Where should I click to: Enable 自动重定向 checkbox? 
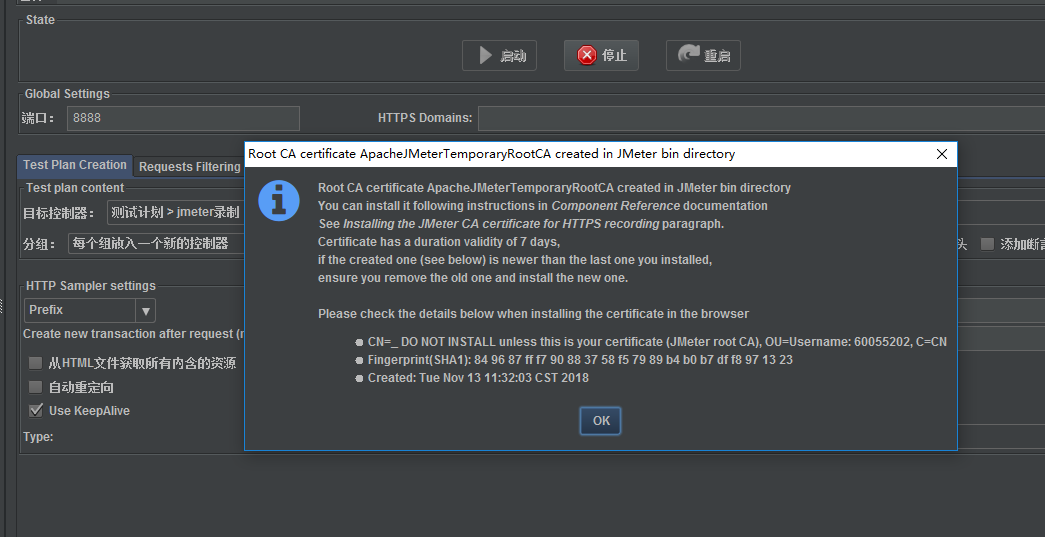(35, 387)
